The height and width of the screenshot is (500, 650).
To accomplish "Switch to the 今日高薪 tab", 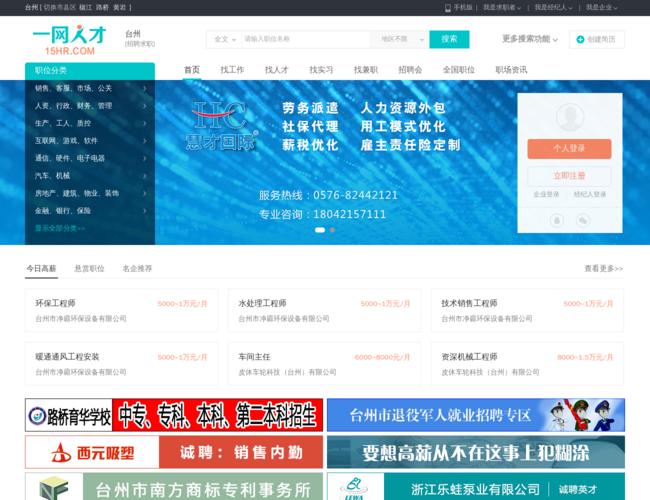I will [x=41, y=269].
